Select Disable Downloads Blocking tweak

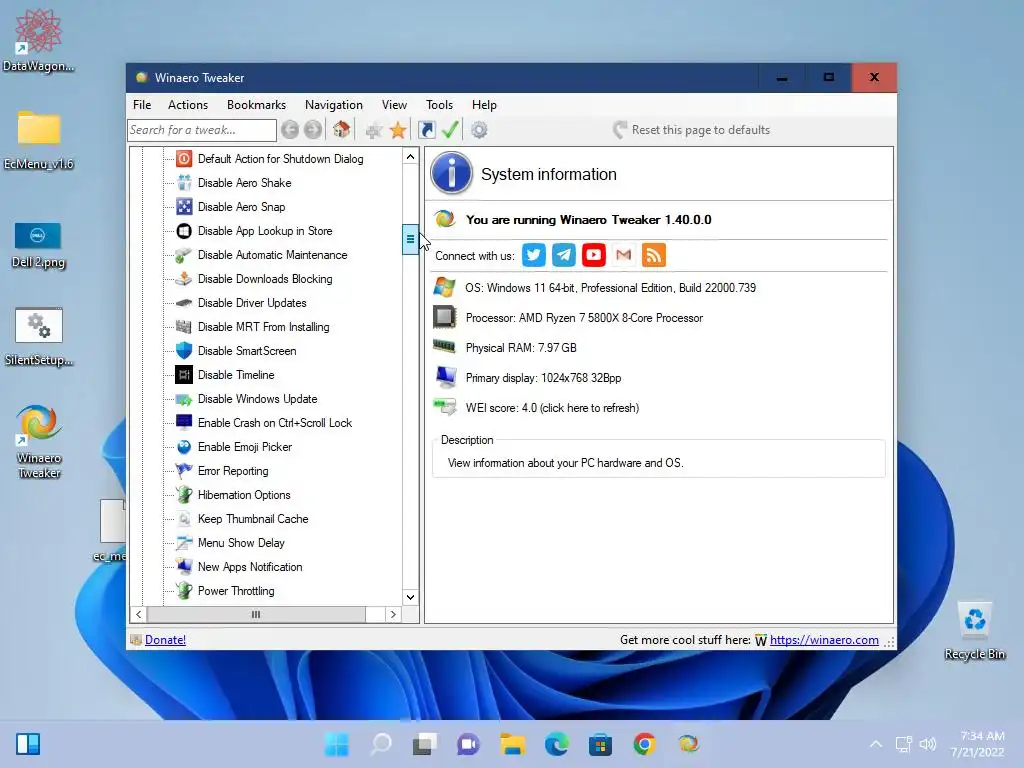tap(265, 279)
